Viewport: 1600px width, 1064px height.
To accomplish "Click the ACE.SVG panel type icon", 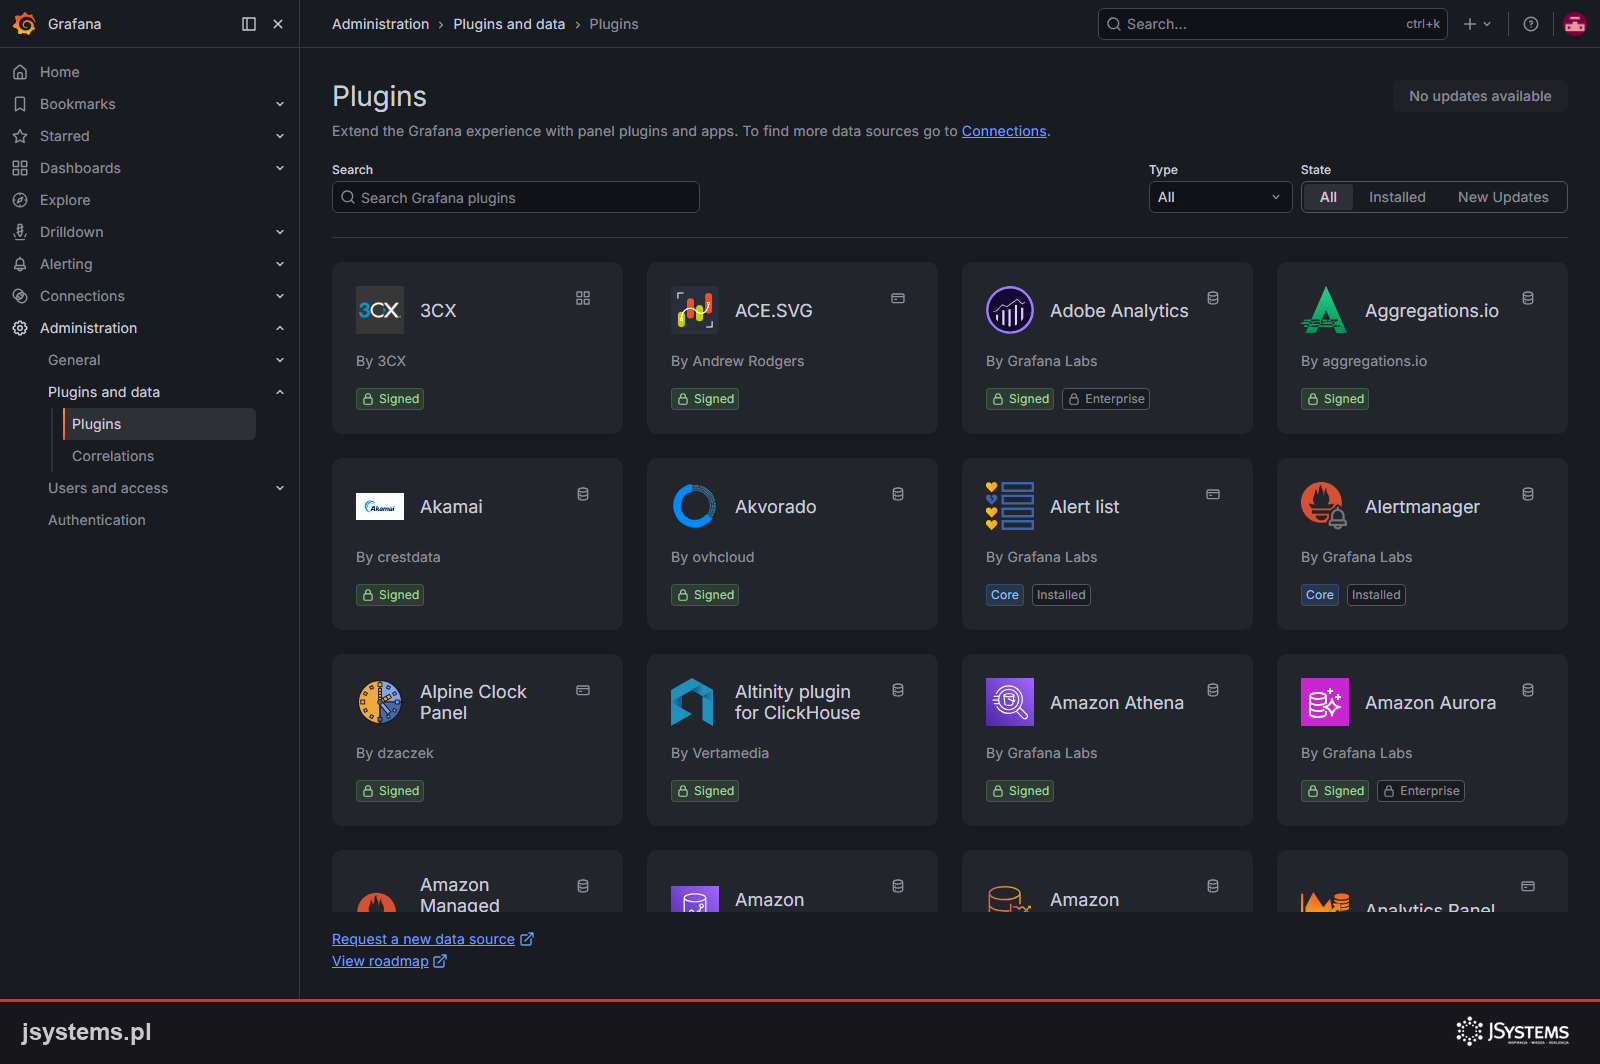I will pyautogui.click(x=898, y=298).
